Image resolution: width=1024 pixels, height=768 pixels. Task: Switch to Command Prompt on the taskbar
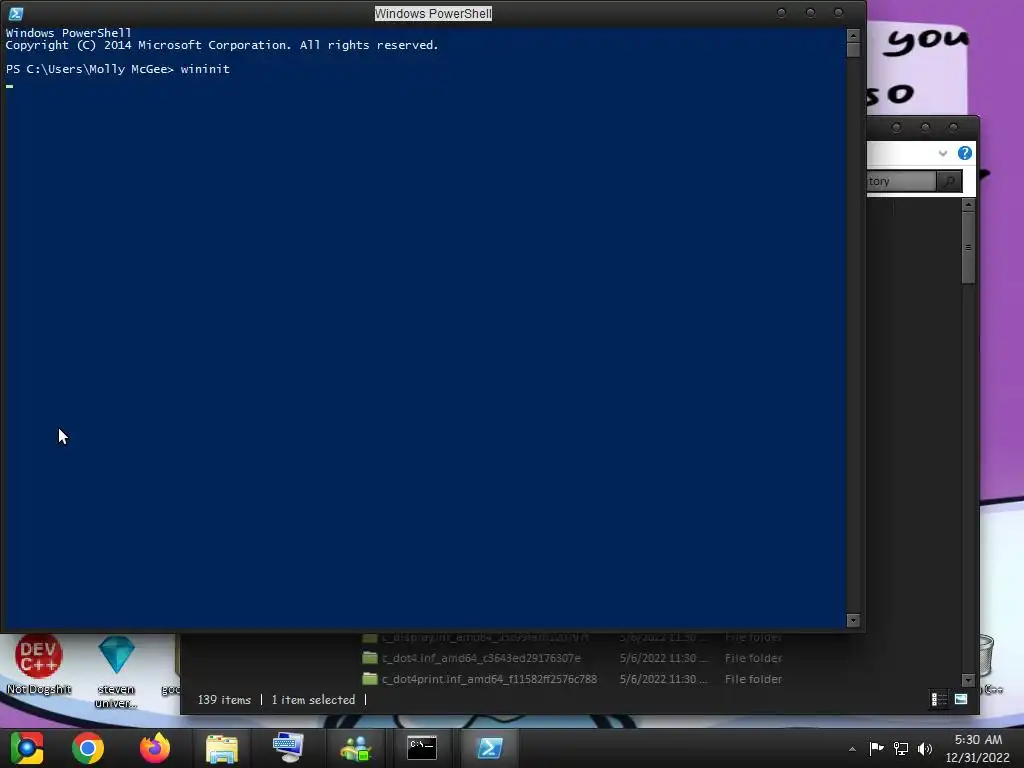point(422,748)
